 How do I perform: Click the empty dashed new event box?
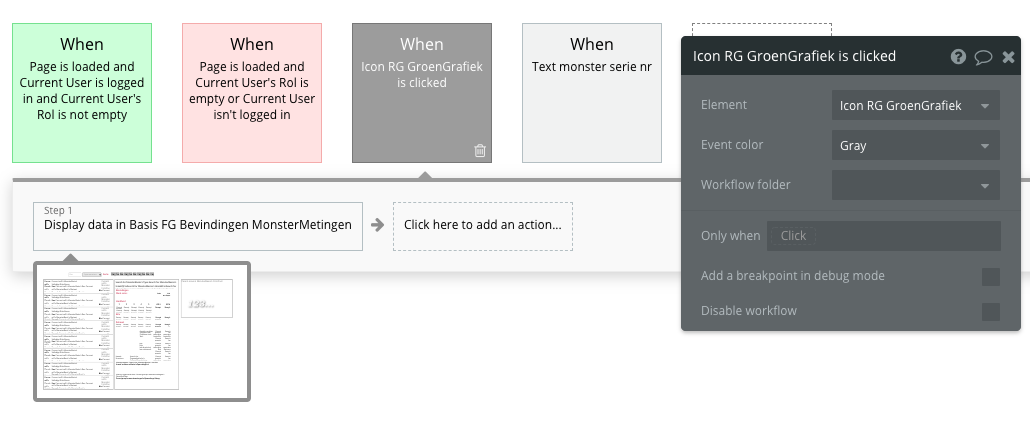760,29
